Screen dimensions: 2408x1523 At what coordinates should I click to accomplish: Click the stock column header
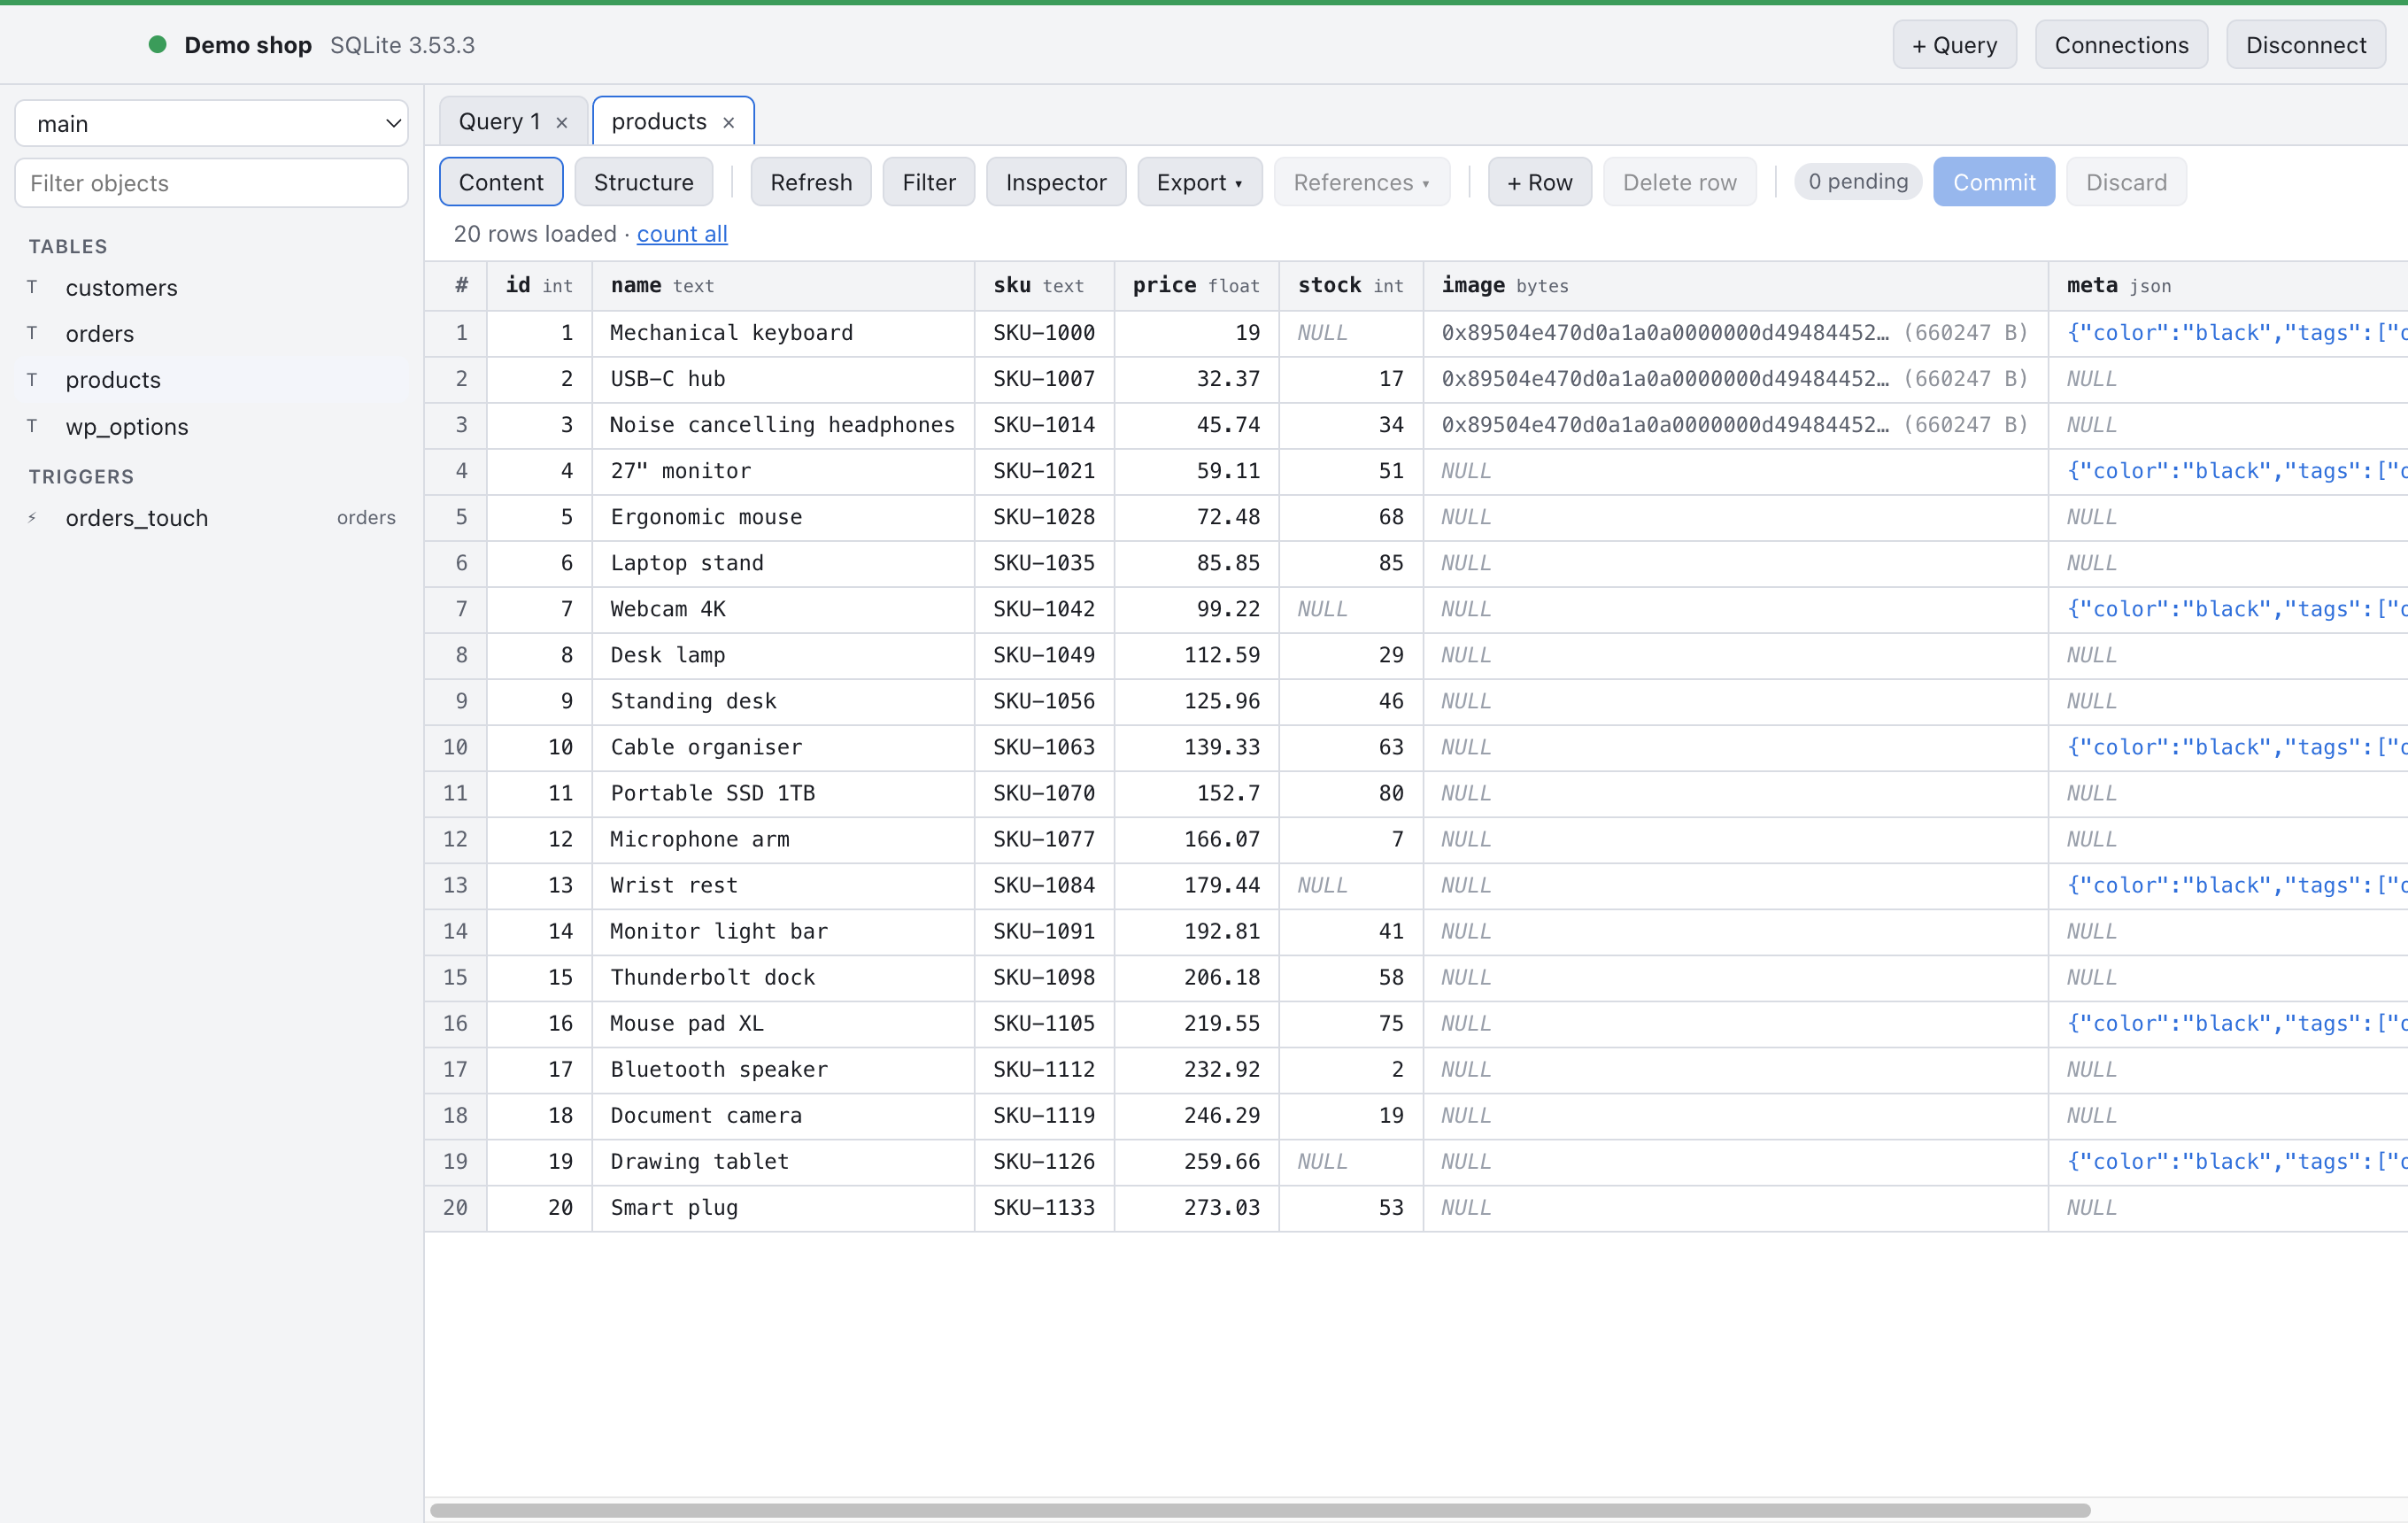click(x=1351, y=286)
